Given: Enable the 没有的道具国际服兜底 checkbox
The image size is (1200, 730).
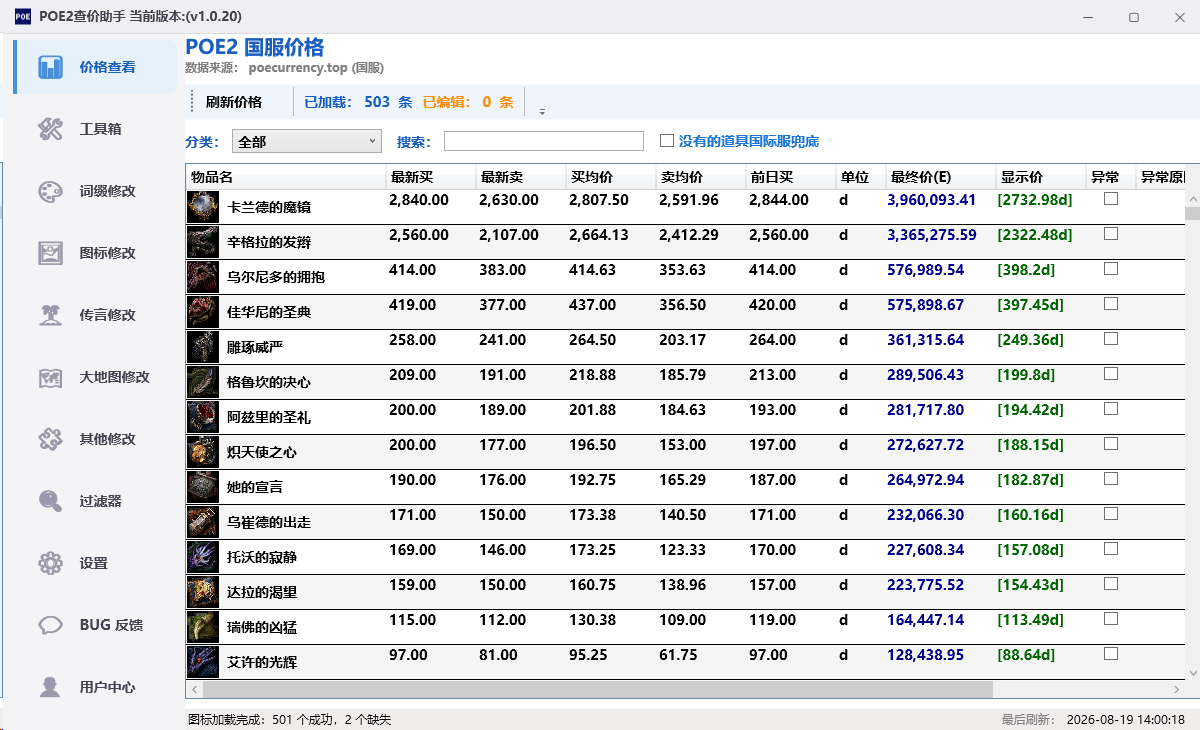Looking at the screenshot, I should tap(667, 141).
